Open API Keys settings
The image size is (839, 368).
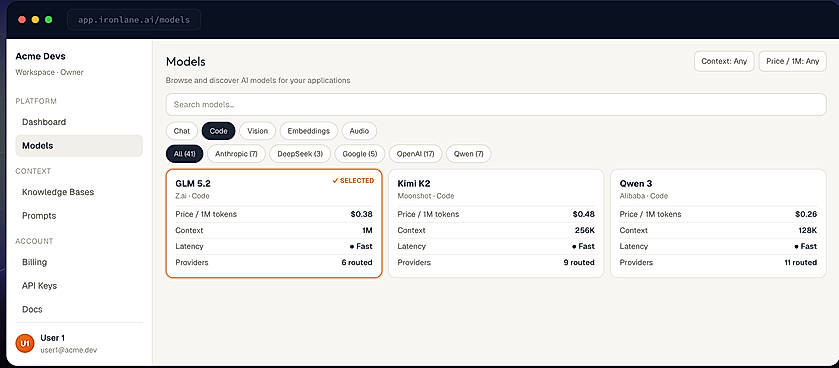point(79,286)
